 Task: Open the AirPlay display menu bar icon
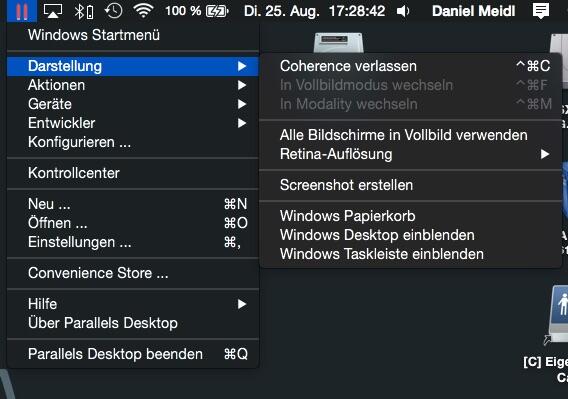(x=53, y=11)
